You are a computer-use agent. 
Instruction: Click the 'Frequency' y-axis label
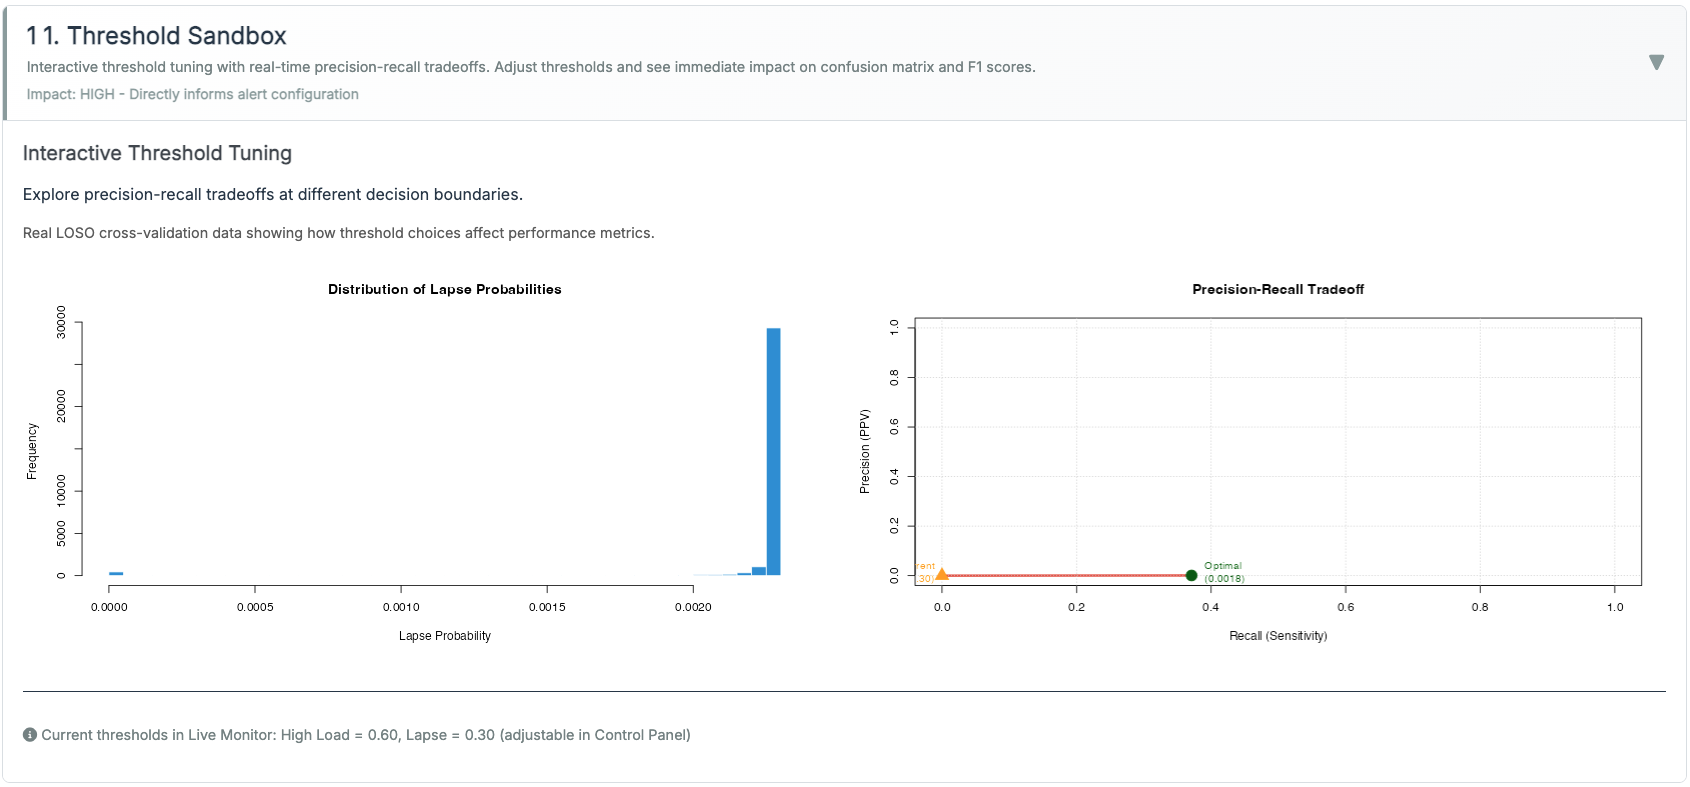tap(32, 451)
